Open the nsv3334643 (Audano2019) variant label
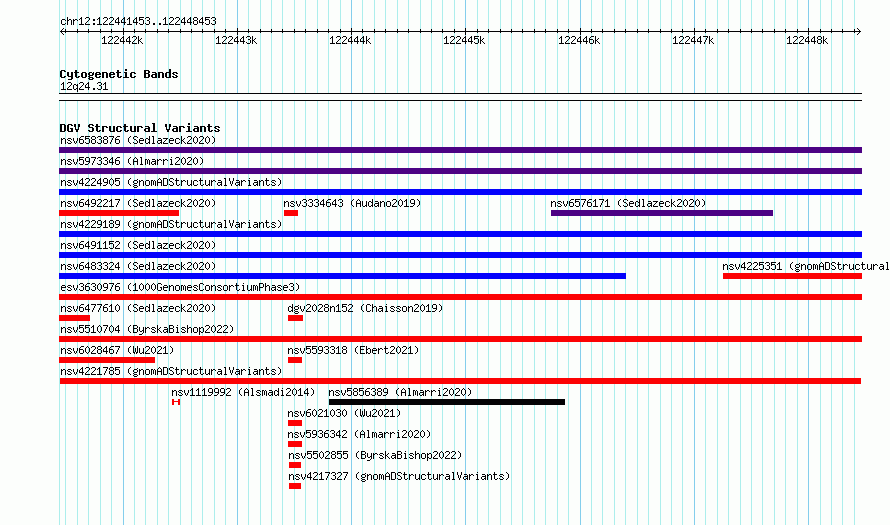 tap(352, 203)
